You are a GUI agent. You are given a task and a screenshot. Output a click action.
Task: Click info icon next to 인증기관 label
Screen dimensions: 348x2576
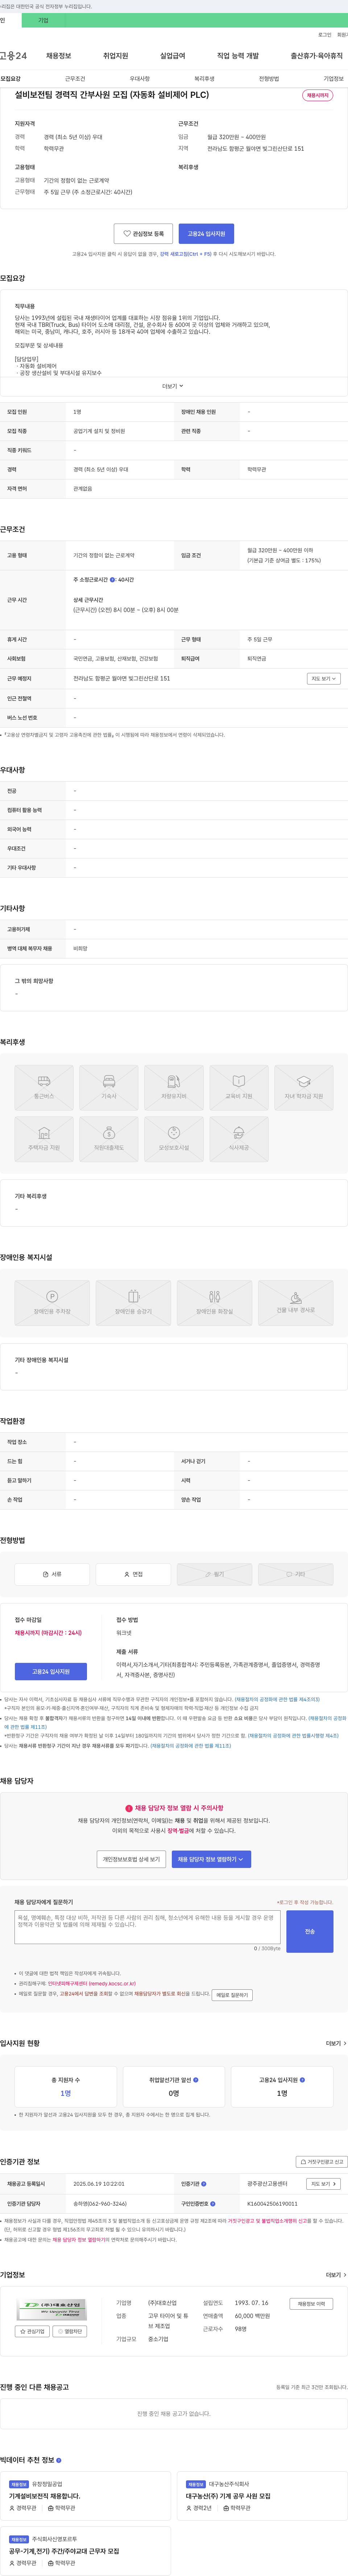point(204,2184)
